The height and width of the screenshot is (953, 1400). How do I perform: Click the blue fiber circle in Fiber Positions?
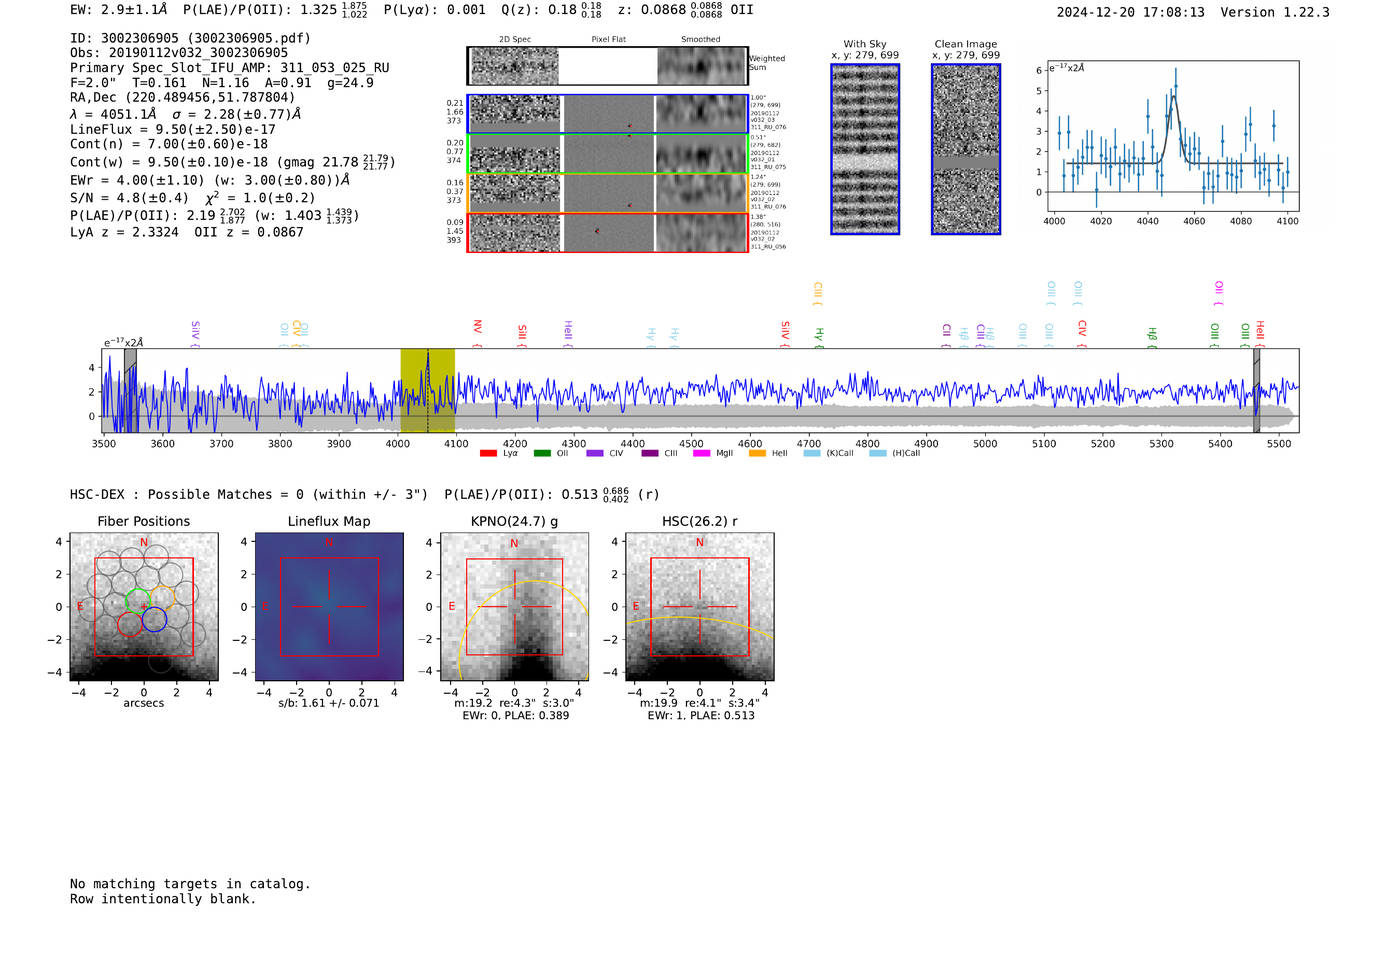point(154,619)
